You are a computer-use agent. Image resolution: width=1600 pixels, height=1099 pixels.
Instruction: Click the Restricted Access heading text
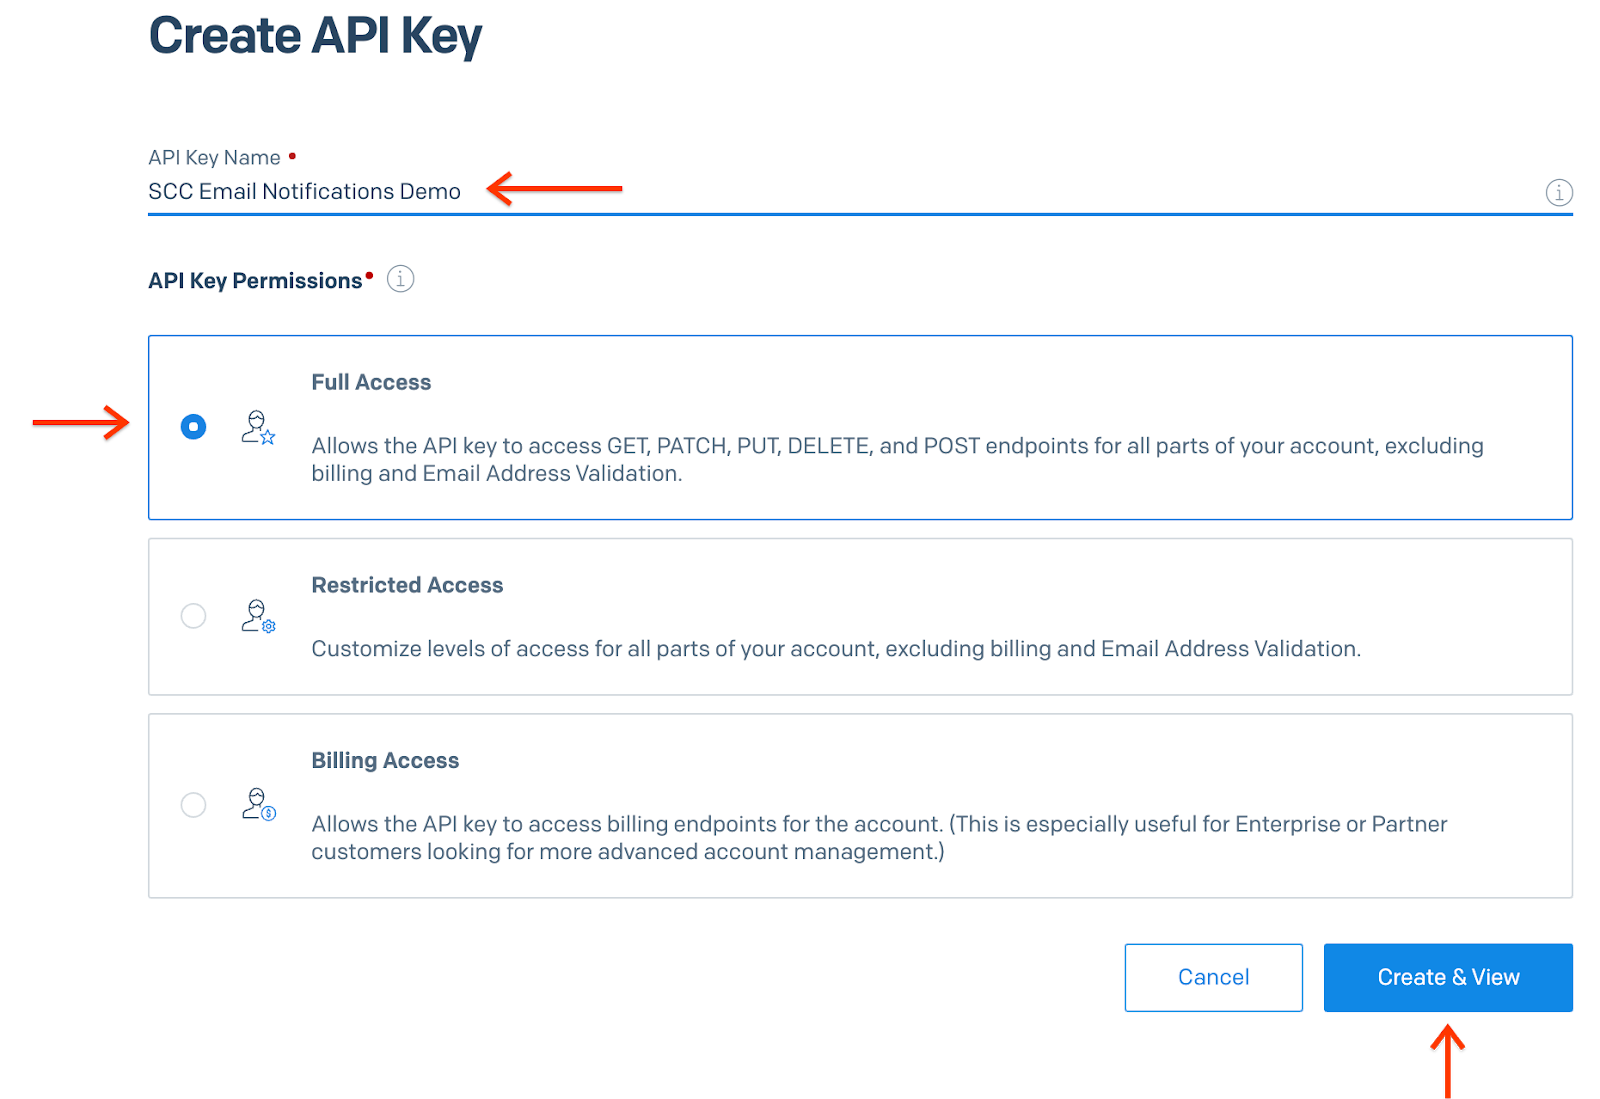tap(407, 585)
